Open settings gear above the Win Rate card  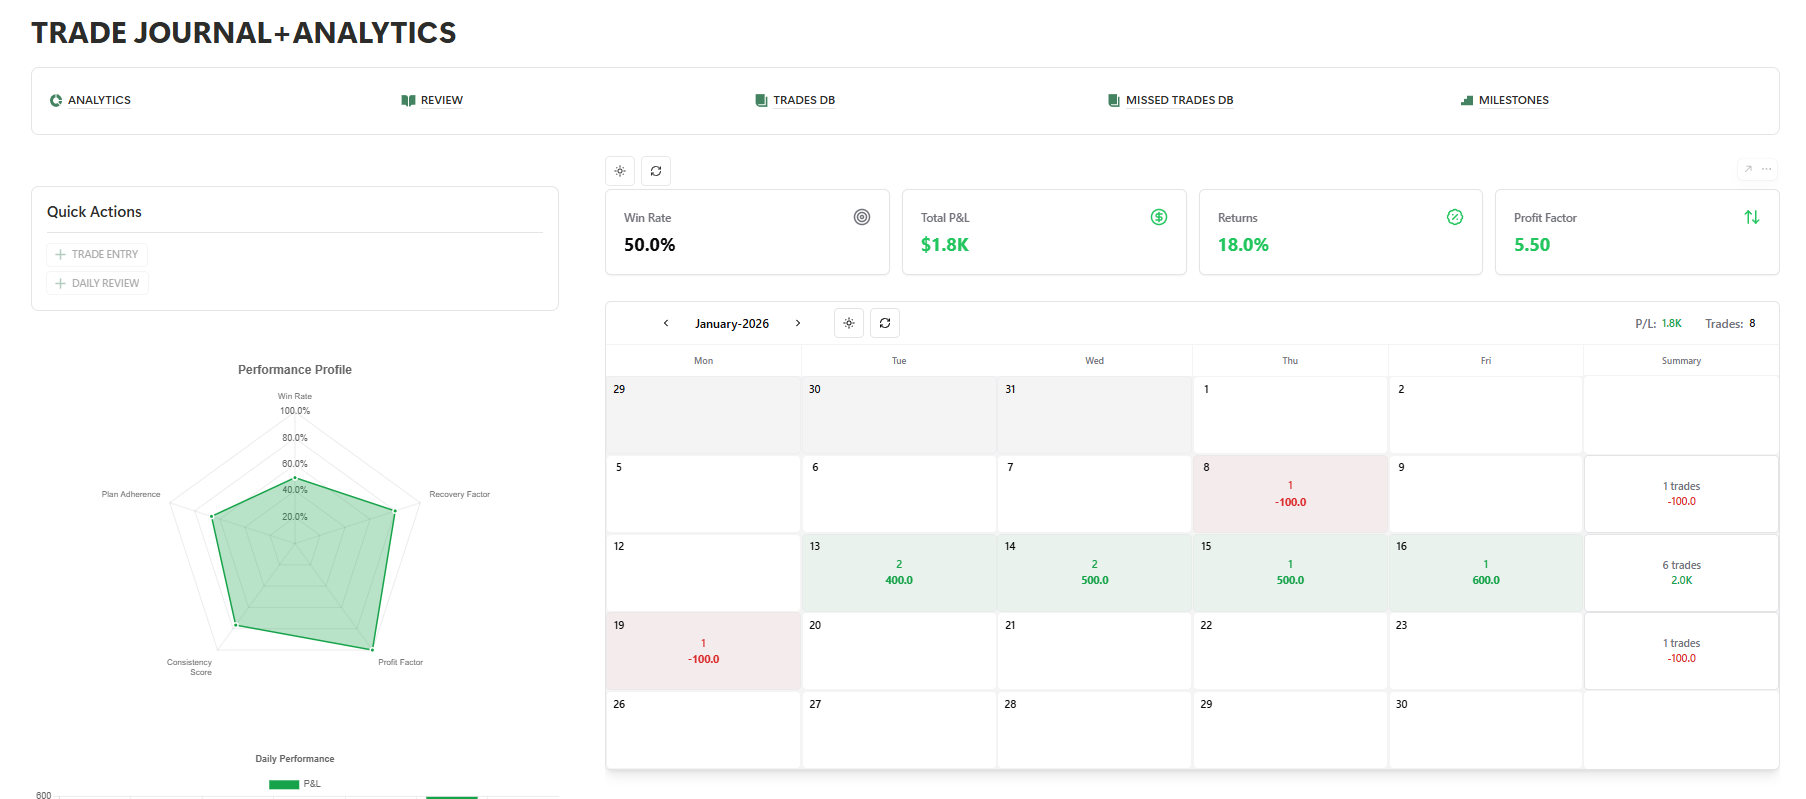[620, 171]
